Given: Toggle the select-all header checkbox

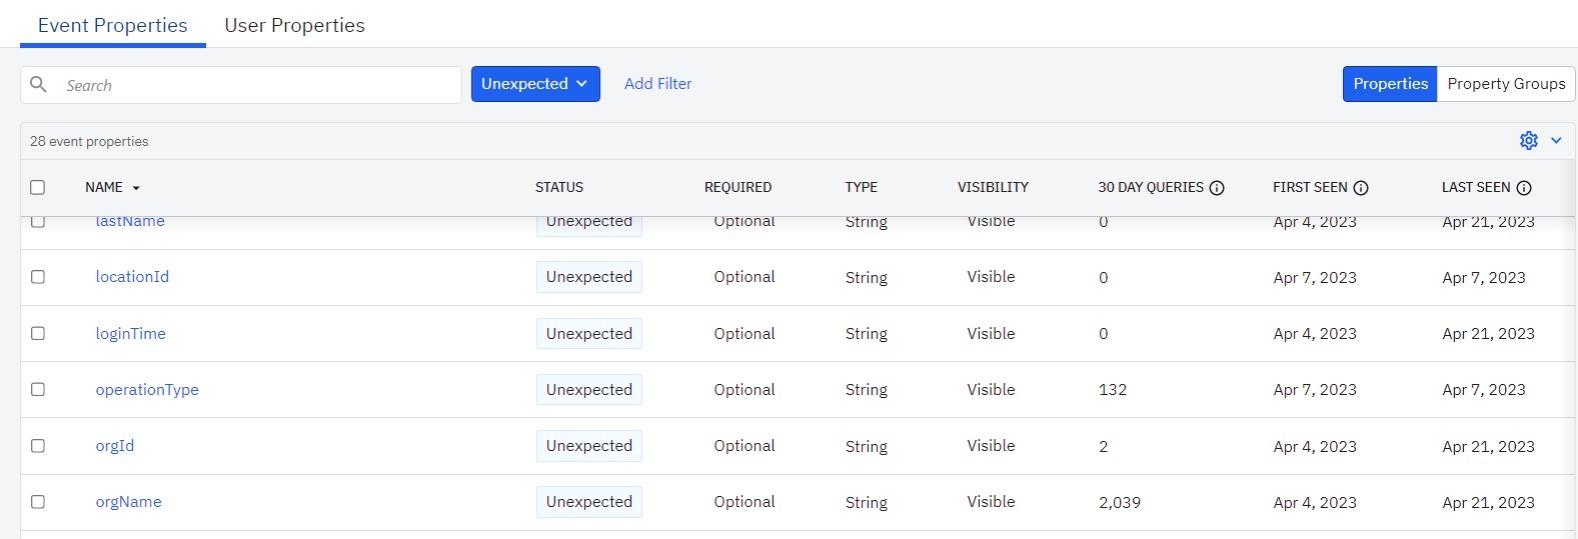Looking at the screenshot, I should pyautogui.click(x=38, y=188).
